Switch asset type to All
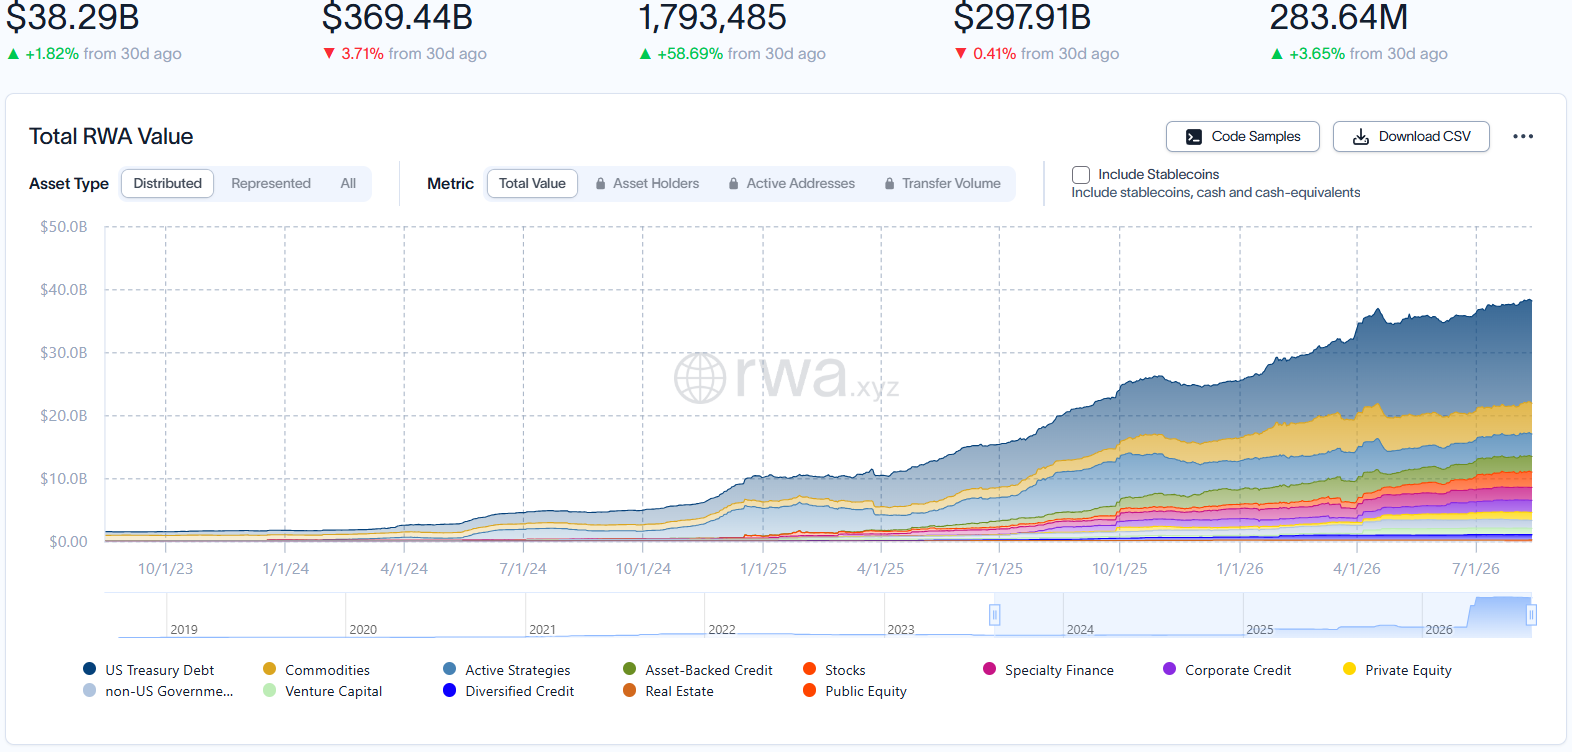Image resolution: width=1572 pixels, height=752 pixels. coord(348,184)
